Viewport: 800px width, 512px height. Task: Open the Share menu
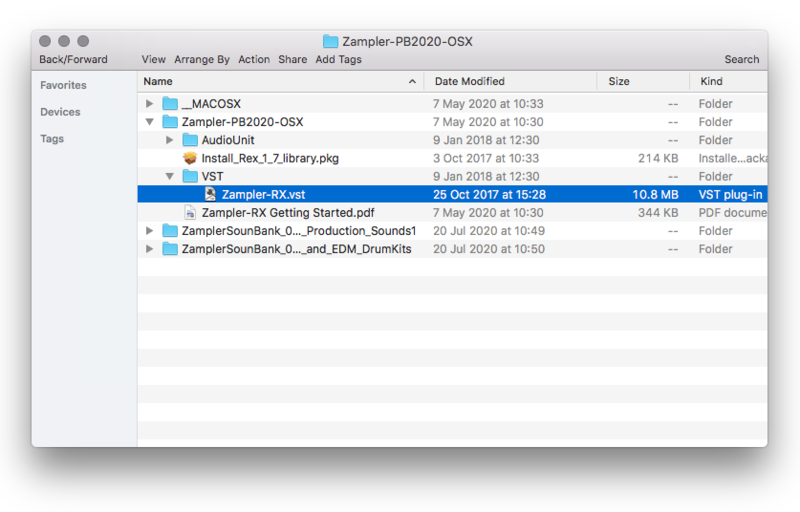pyautogui.click(x=292, y=59)
